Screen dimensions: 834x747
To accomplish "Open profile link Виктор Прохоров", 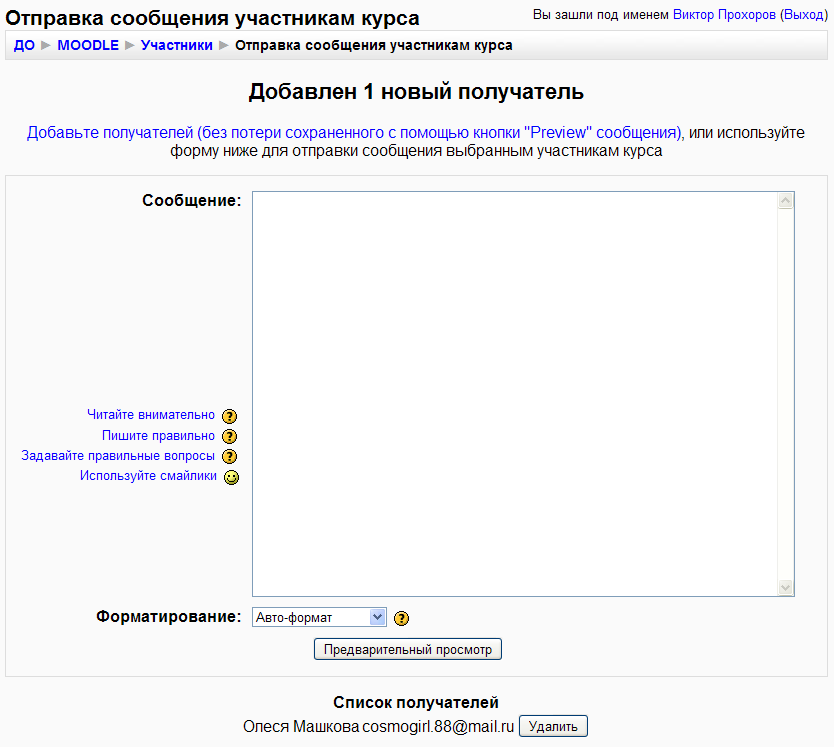I will [724, 15].
